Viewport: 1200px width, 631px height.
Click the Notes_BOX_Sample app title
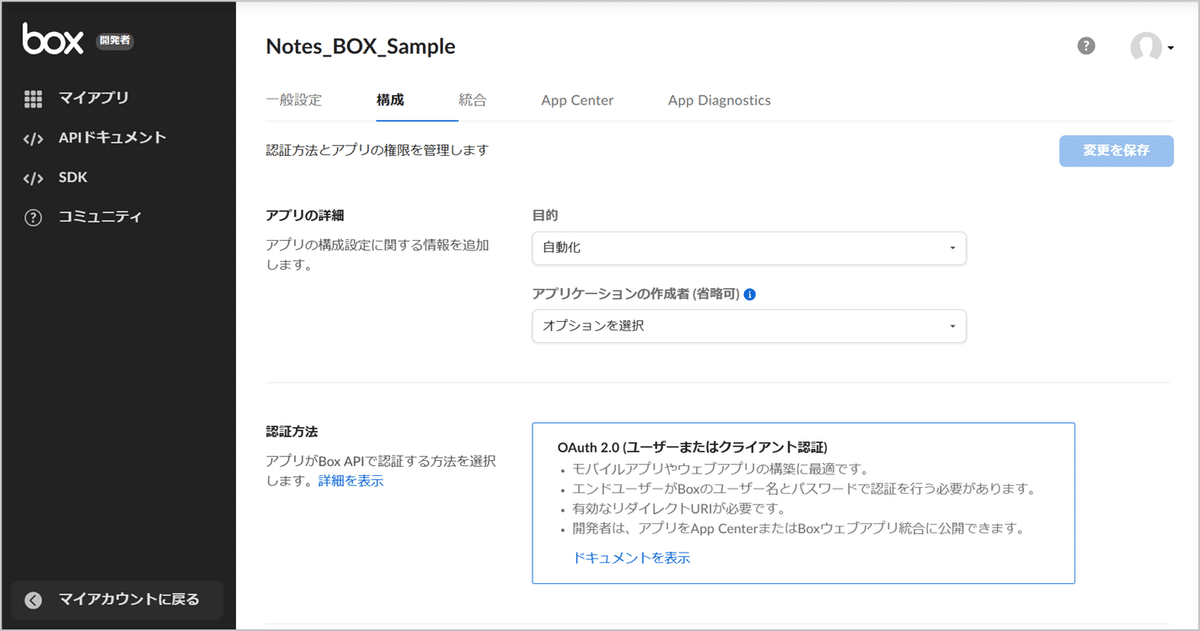360,46
